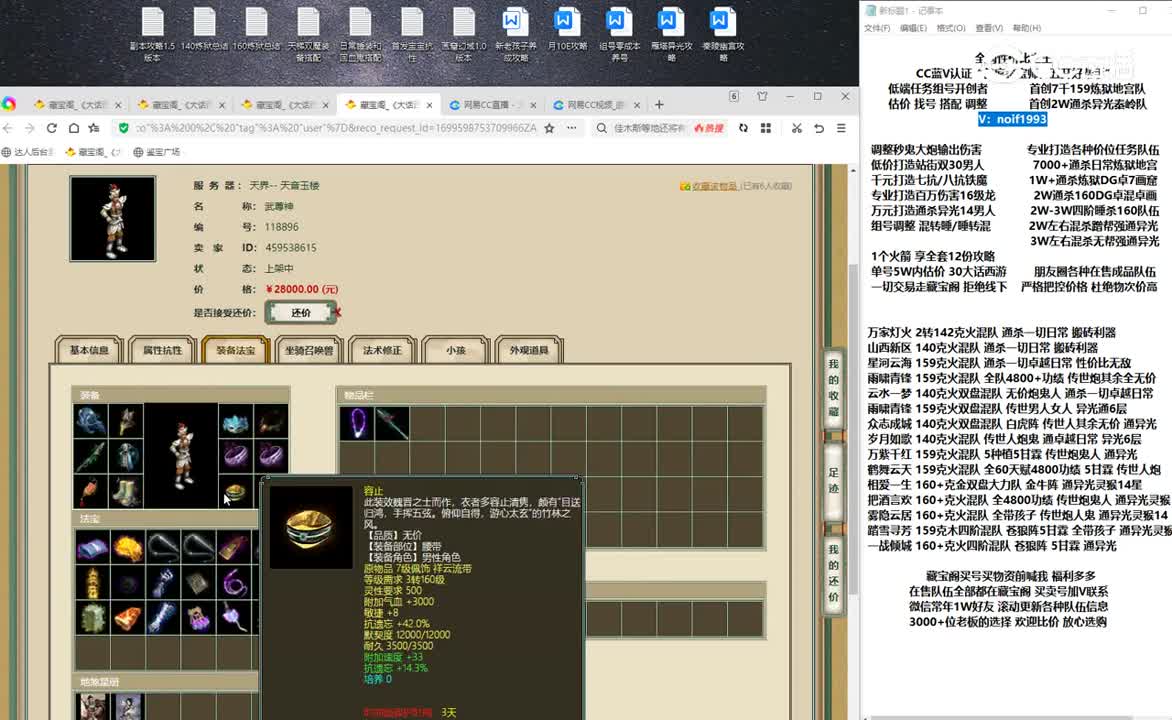Select the red pendant equipment icon
The width and height of the screenshot is (1172, 720).
[x=90, y=492]
